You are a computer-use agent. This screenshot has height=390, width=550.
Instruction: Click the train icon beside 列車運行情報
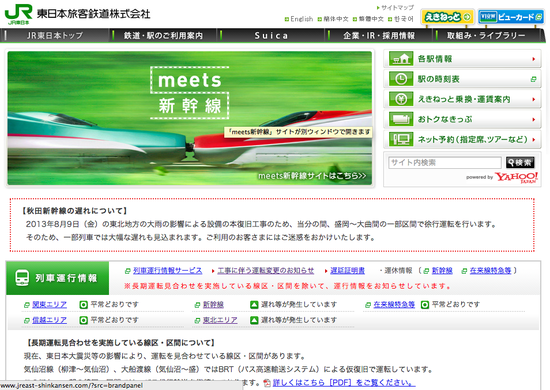click(x=22, y=278)
